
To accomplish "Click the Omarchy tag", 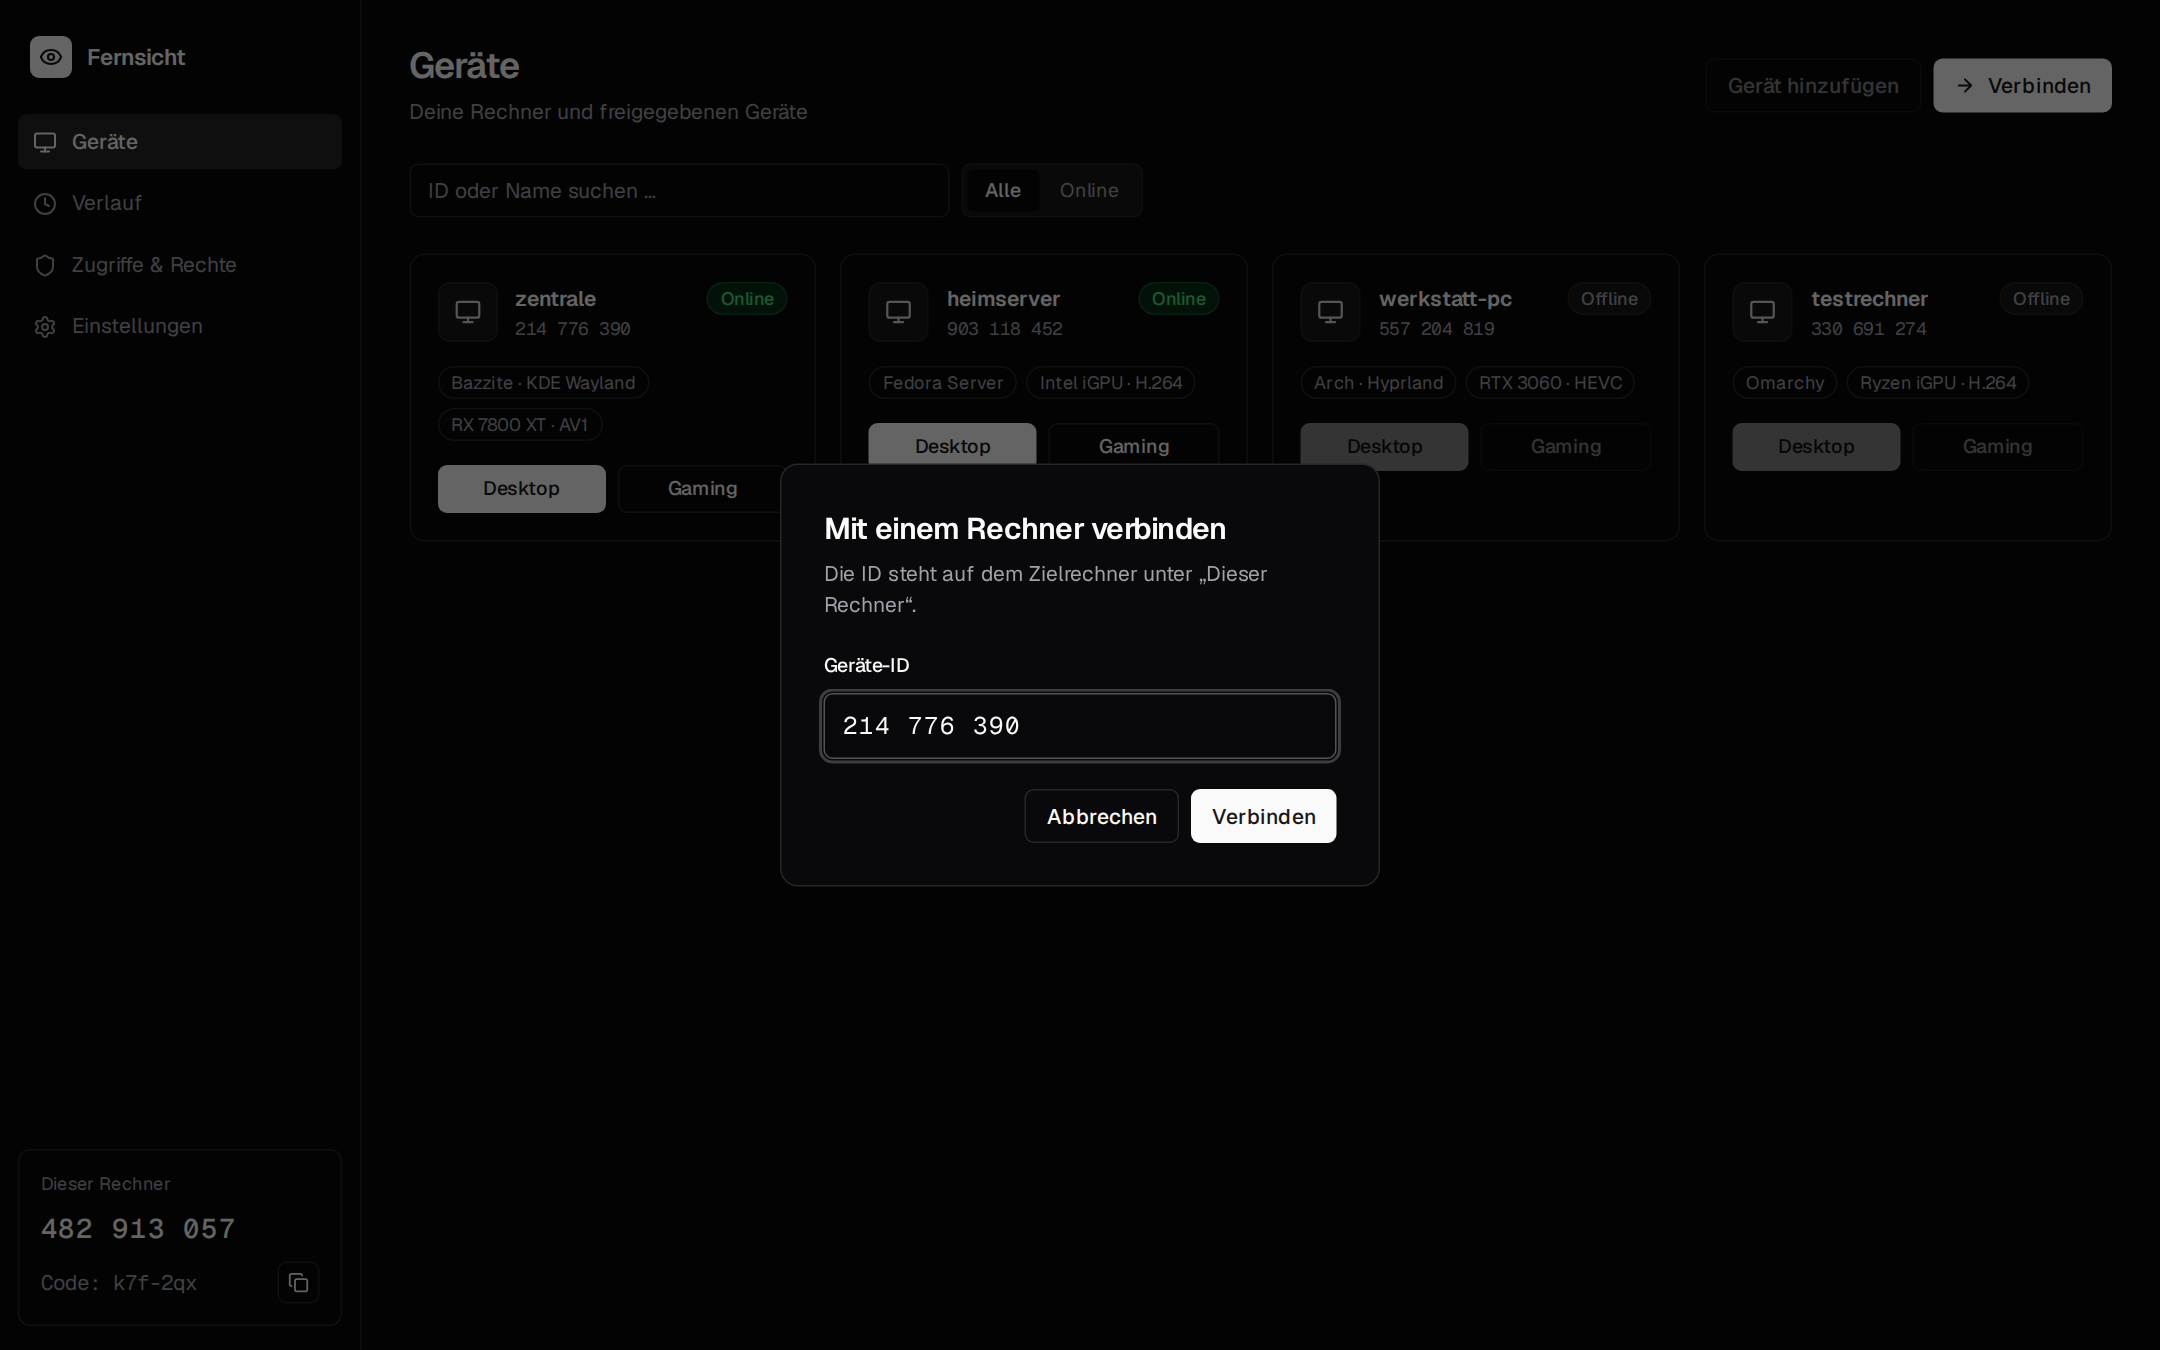I will [1784, 383].
